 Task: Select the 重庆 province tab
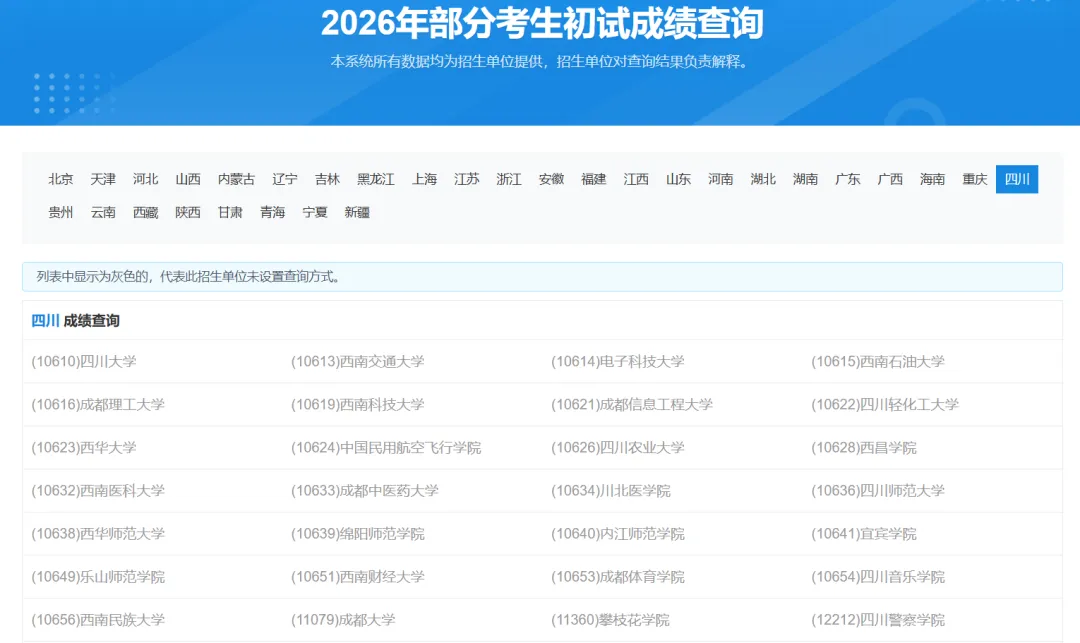tap(975, 179)
